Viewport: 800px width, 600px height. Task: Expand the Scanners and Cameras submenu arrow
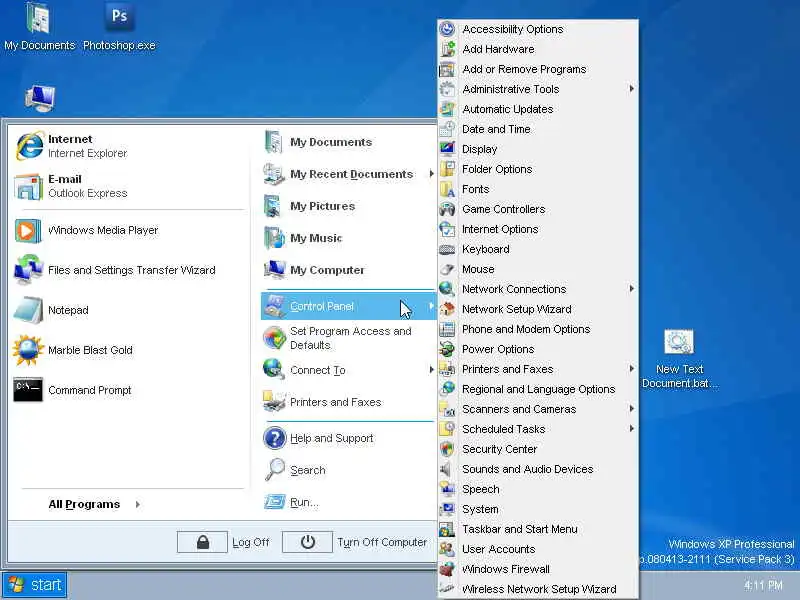pyautogui.click(x=632, y=409)
